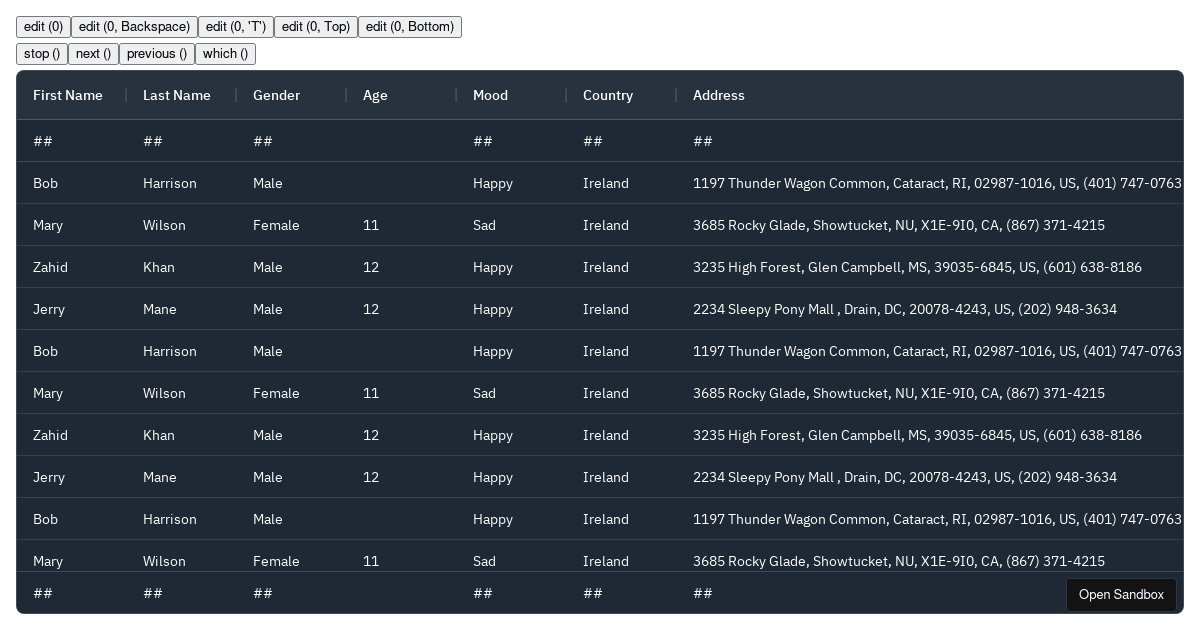Open the sandbox via Open Sandbox
This screenshot has width=1200, height=630.
point(1120,595)
